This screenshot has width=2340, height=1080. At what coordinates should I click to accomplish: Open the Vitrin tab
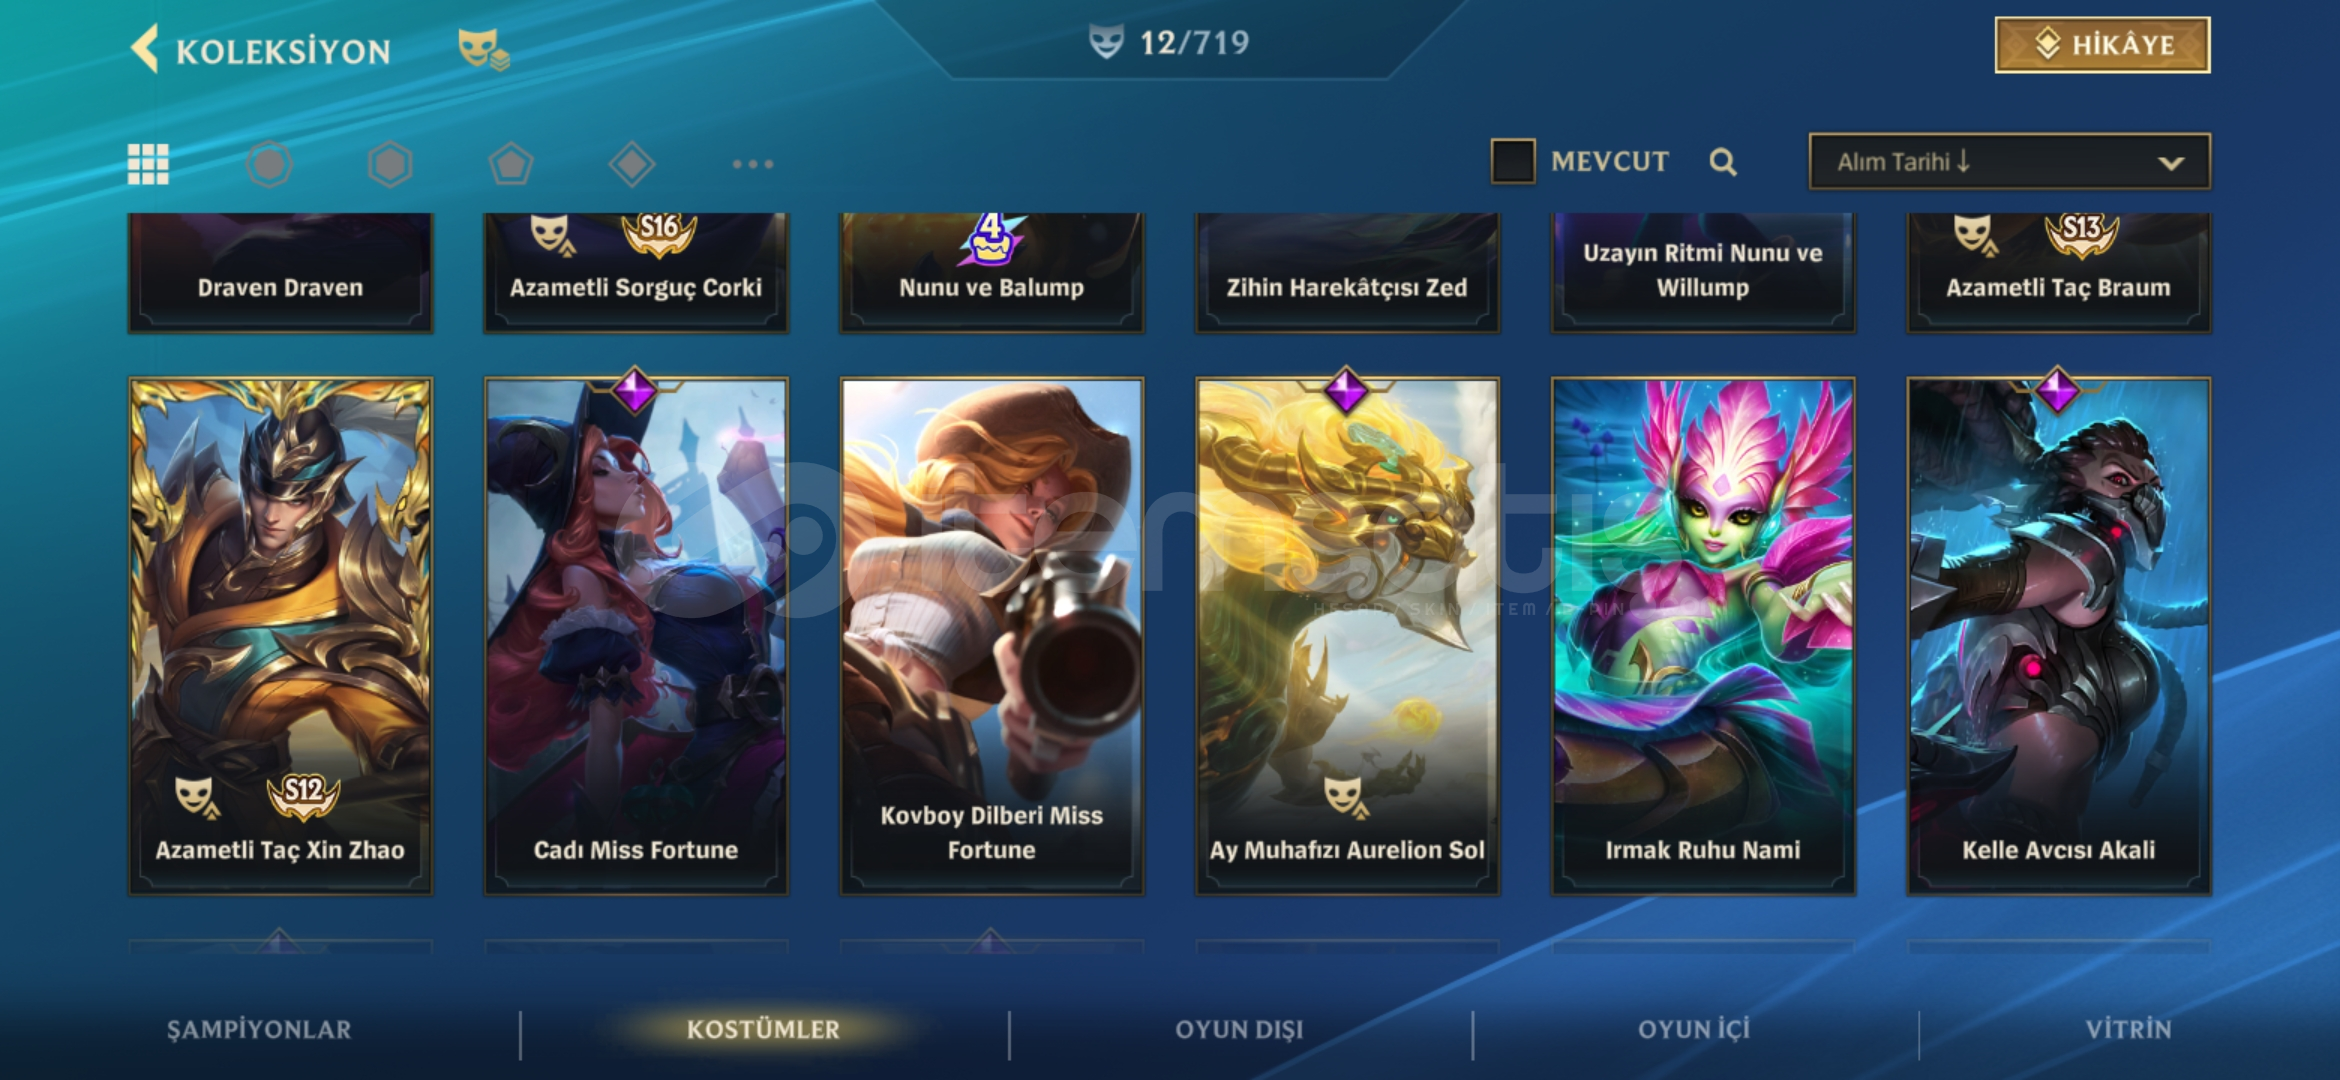(2129, 1030)
